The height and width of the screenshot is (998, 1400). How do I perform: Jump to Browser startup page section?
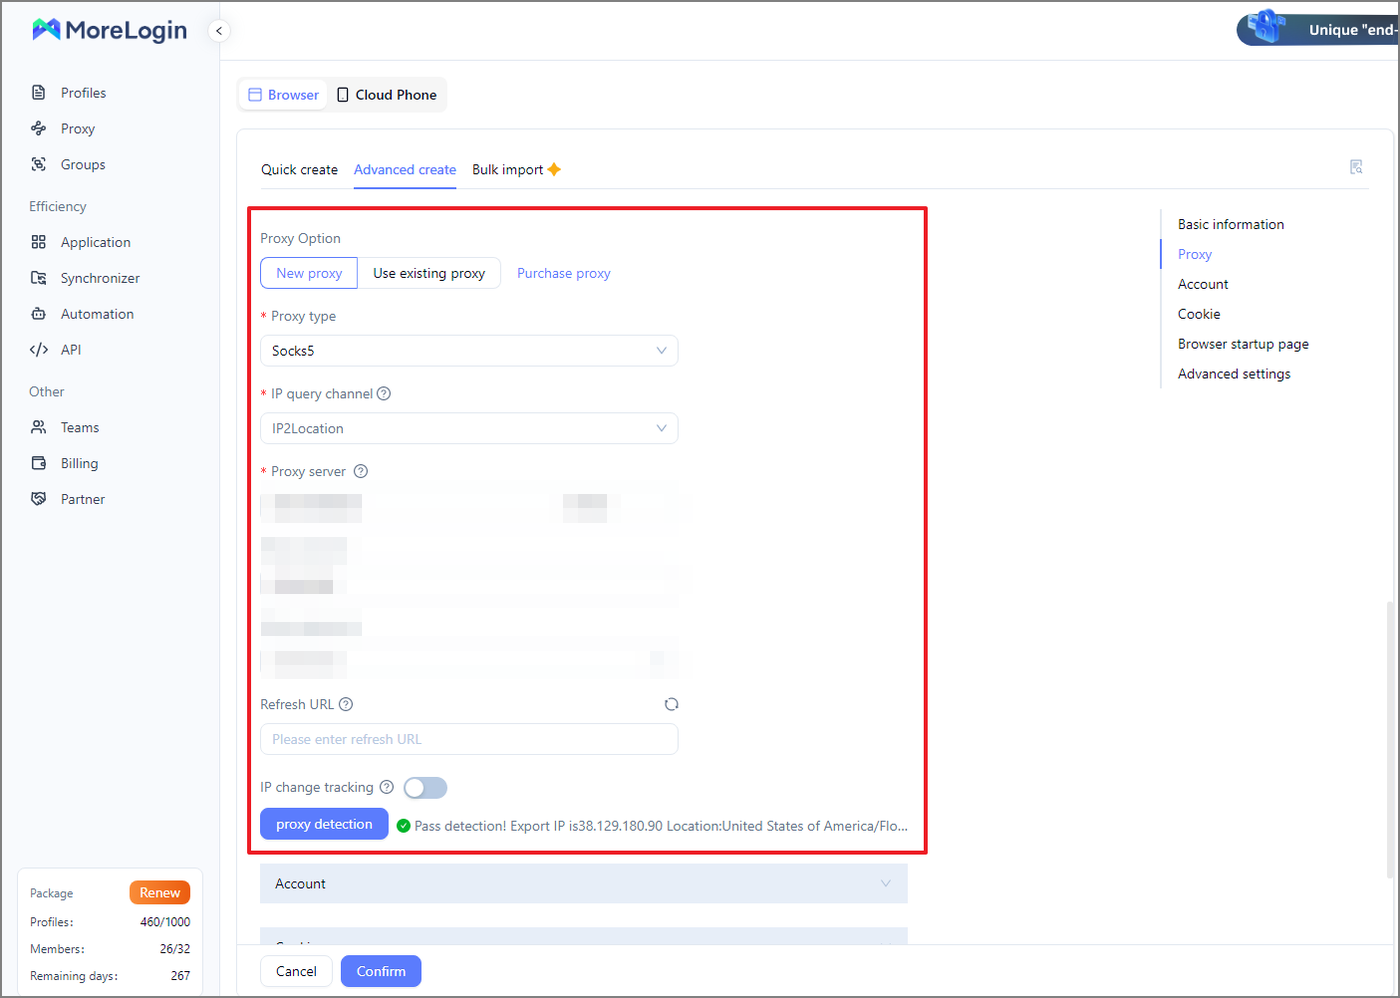(x=1243, y=344)
